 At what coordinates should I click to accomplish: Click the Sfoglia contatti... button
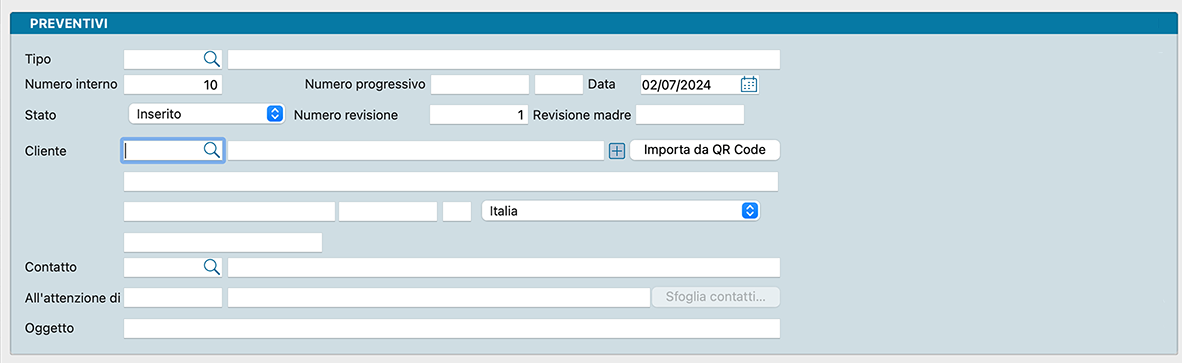tap(716, 297)
